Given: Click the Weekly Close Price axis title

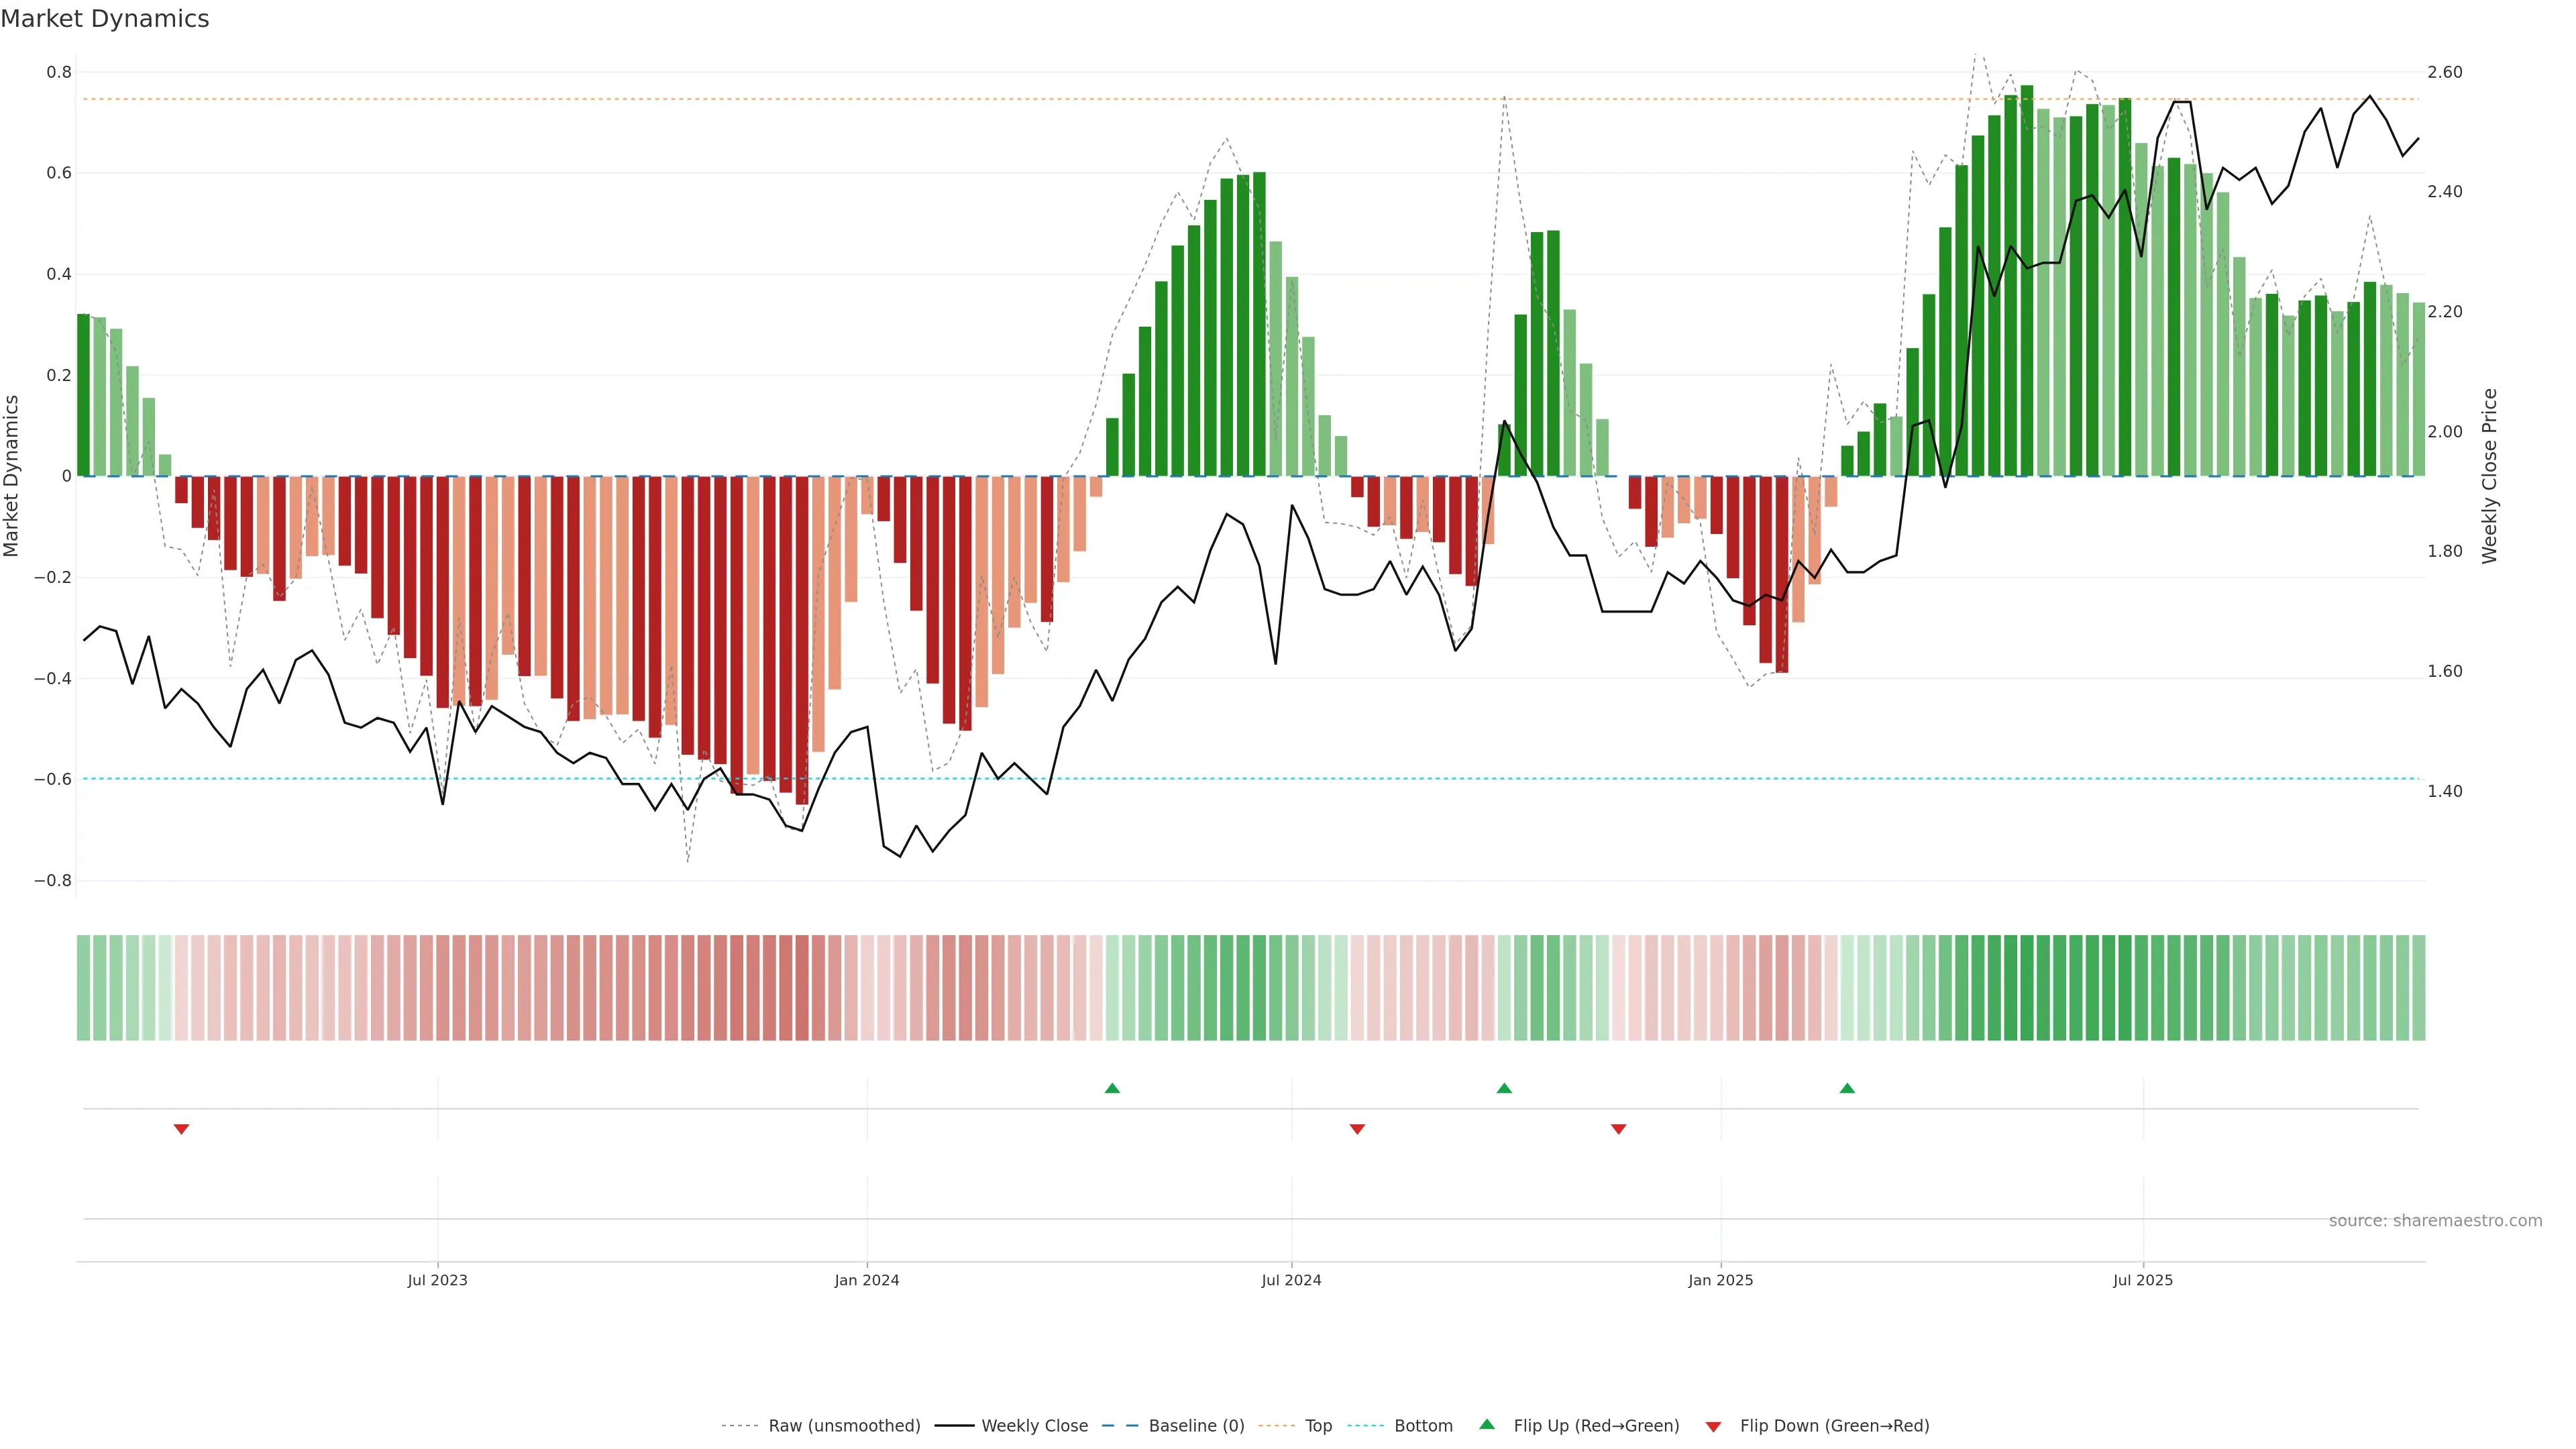Looking at the screenshot, I should point(2489,476).
